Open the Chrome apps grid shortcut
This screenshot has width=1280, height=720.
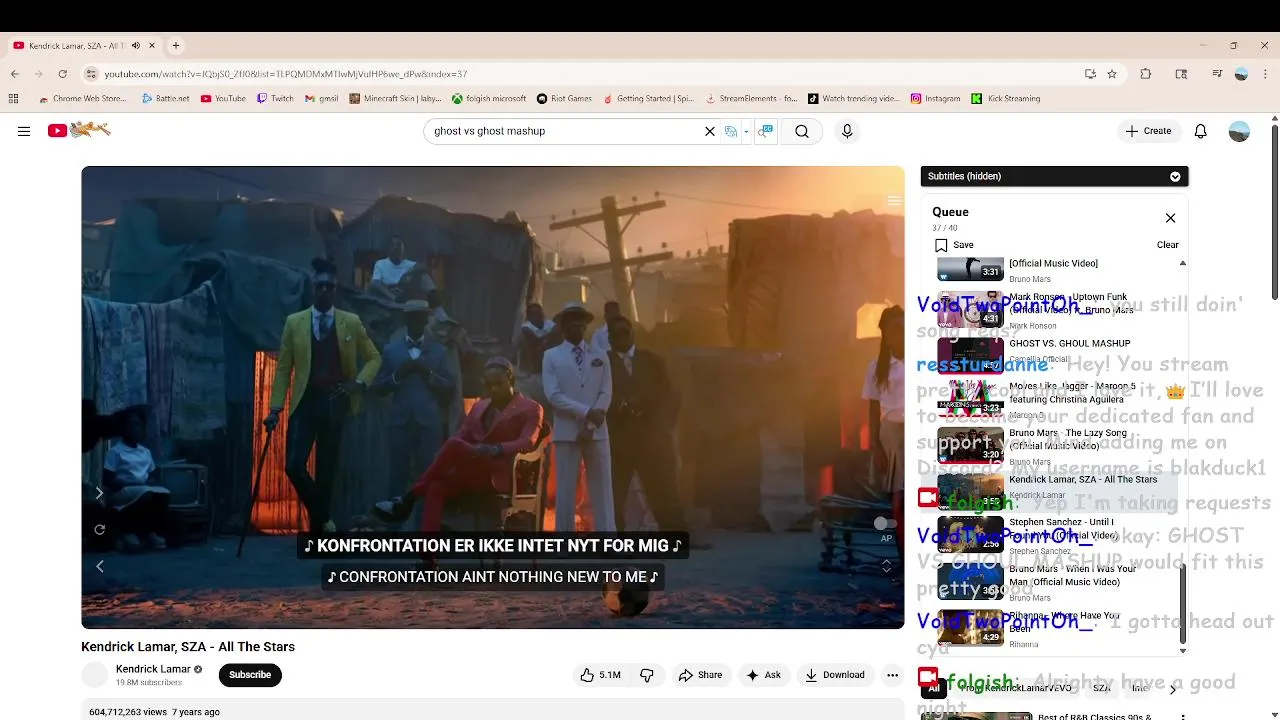click(x=13, y=99)
